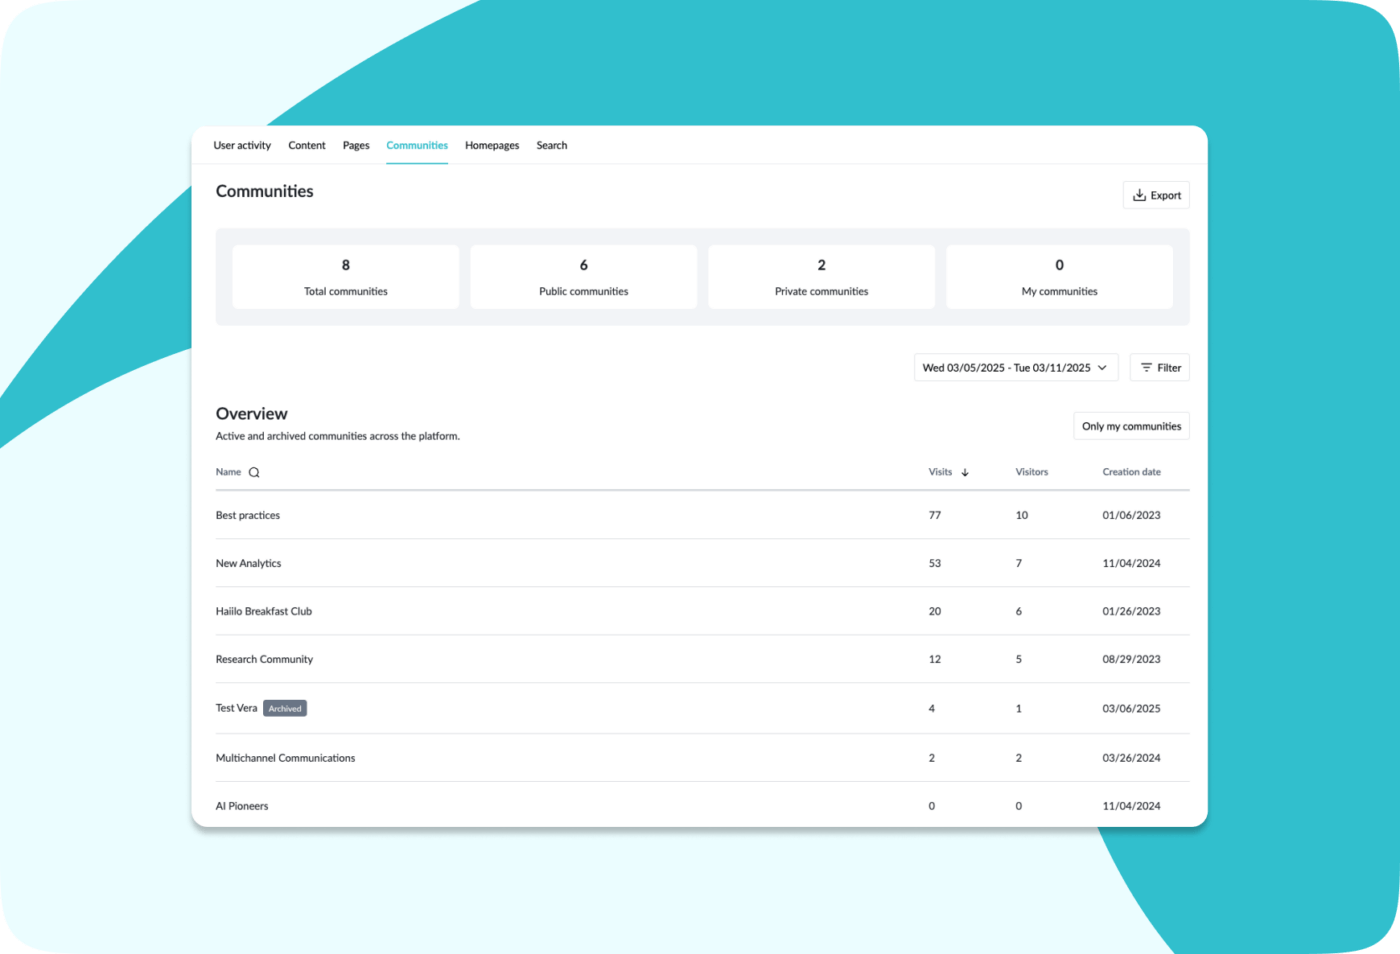
Task: Open the Homepages tab
Action: coord(492,146)
